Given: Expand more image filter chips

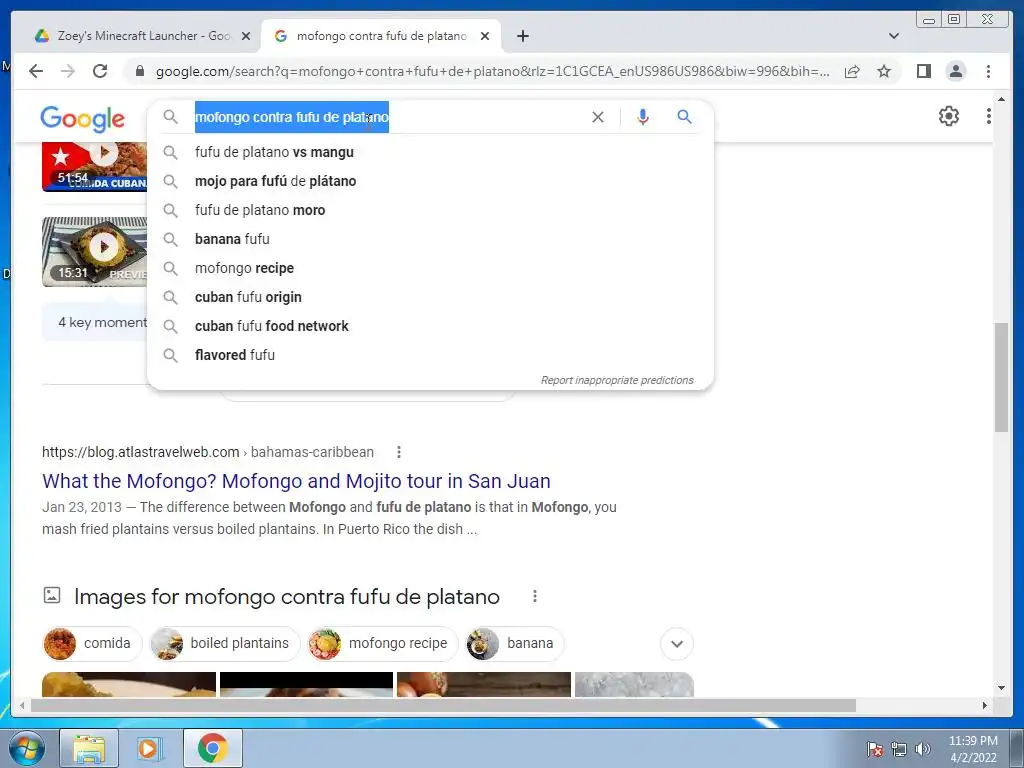Looking at the screenshot, I should click(677, 644).
